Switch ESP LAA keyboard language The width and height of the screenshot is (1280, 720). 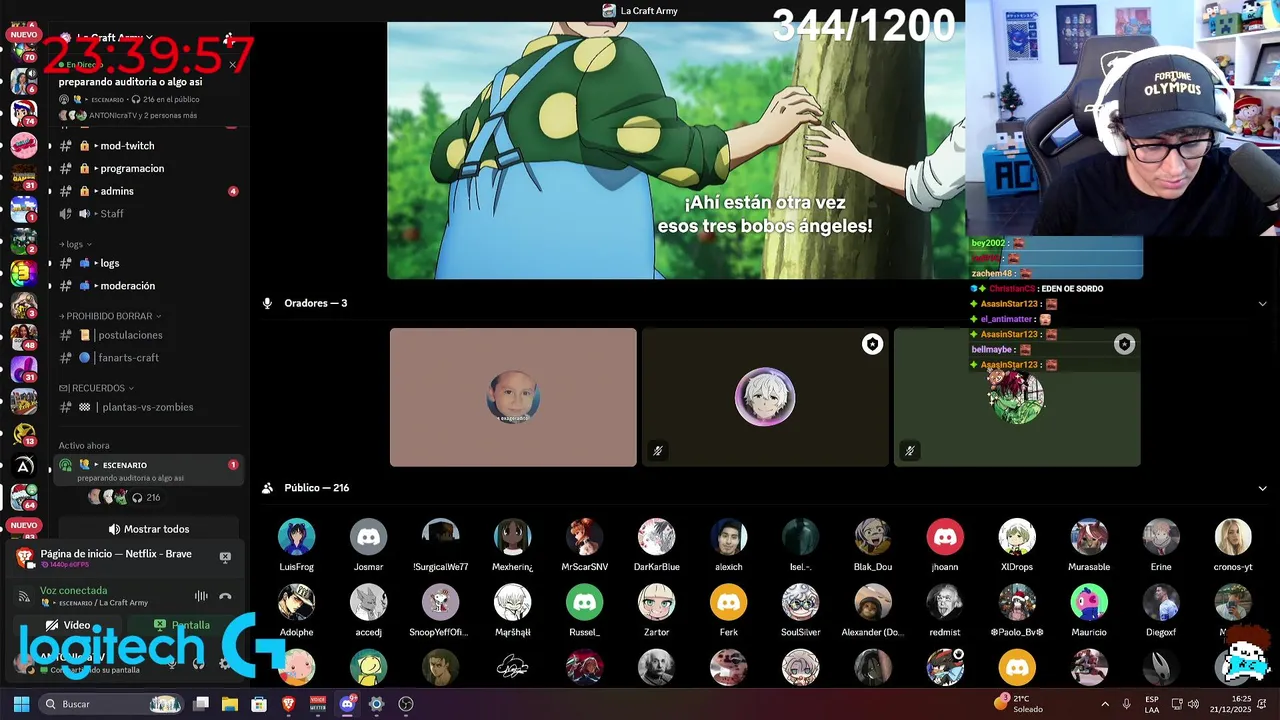click(1152, 704)
